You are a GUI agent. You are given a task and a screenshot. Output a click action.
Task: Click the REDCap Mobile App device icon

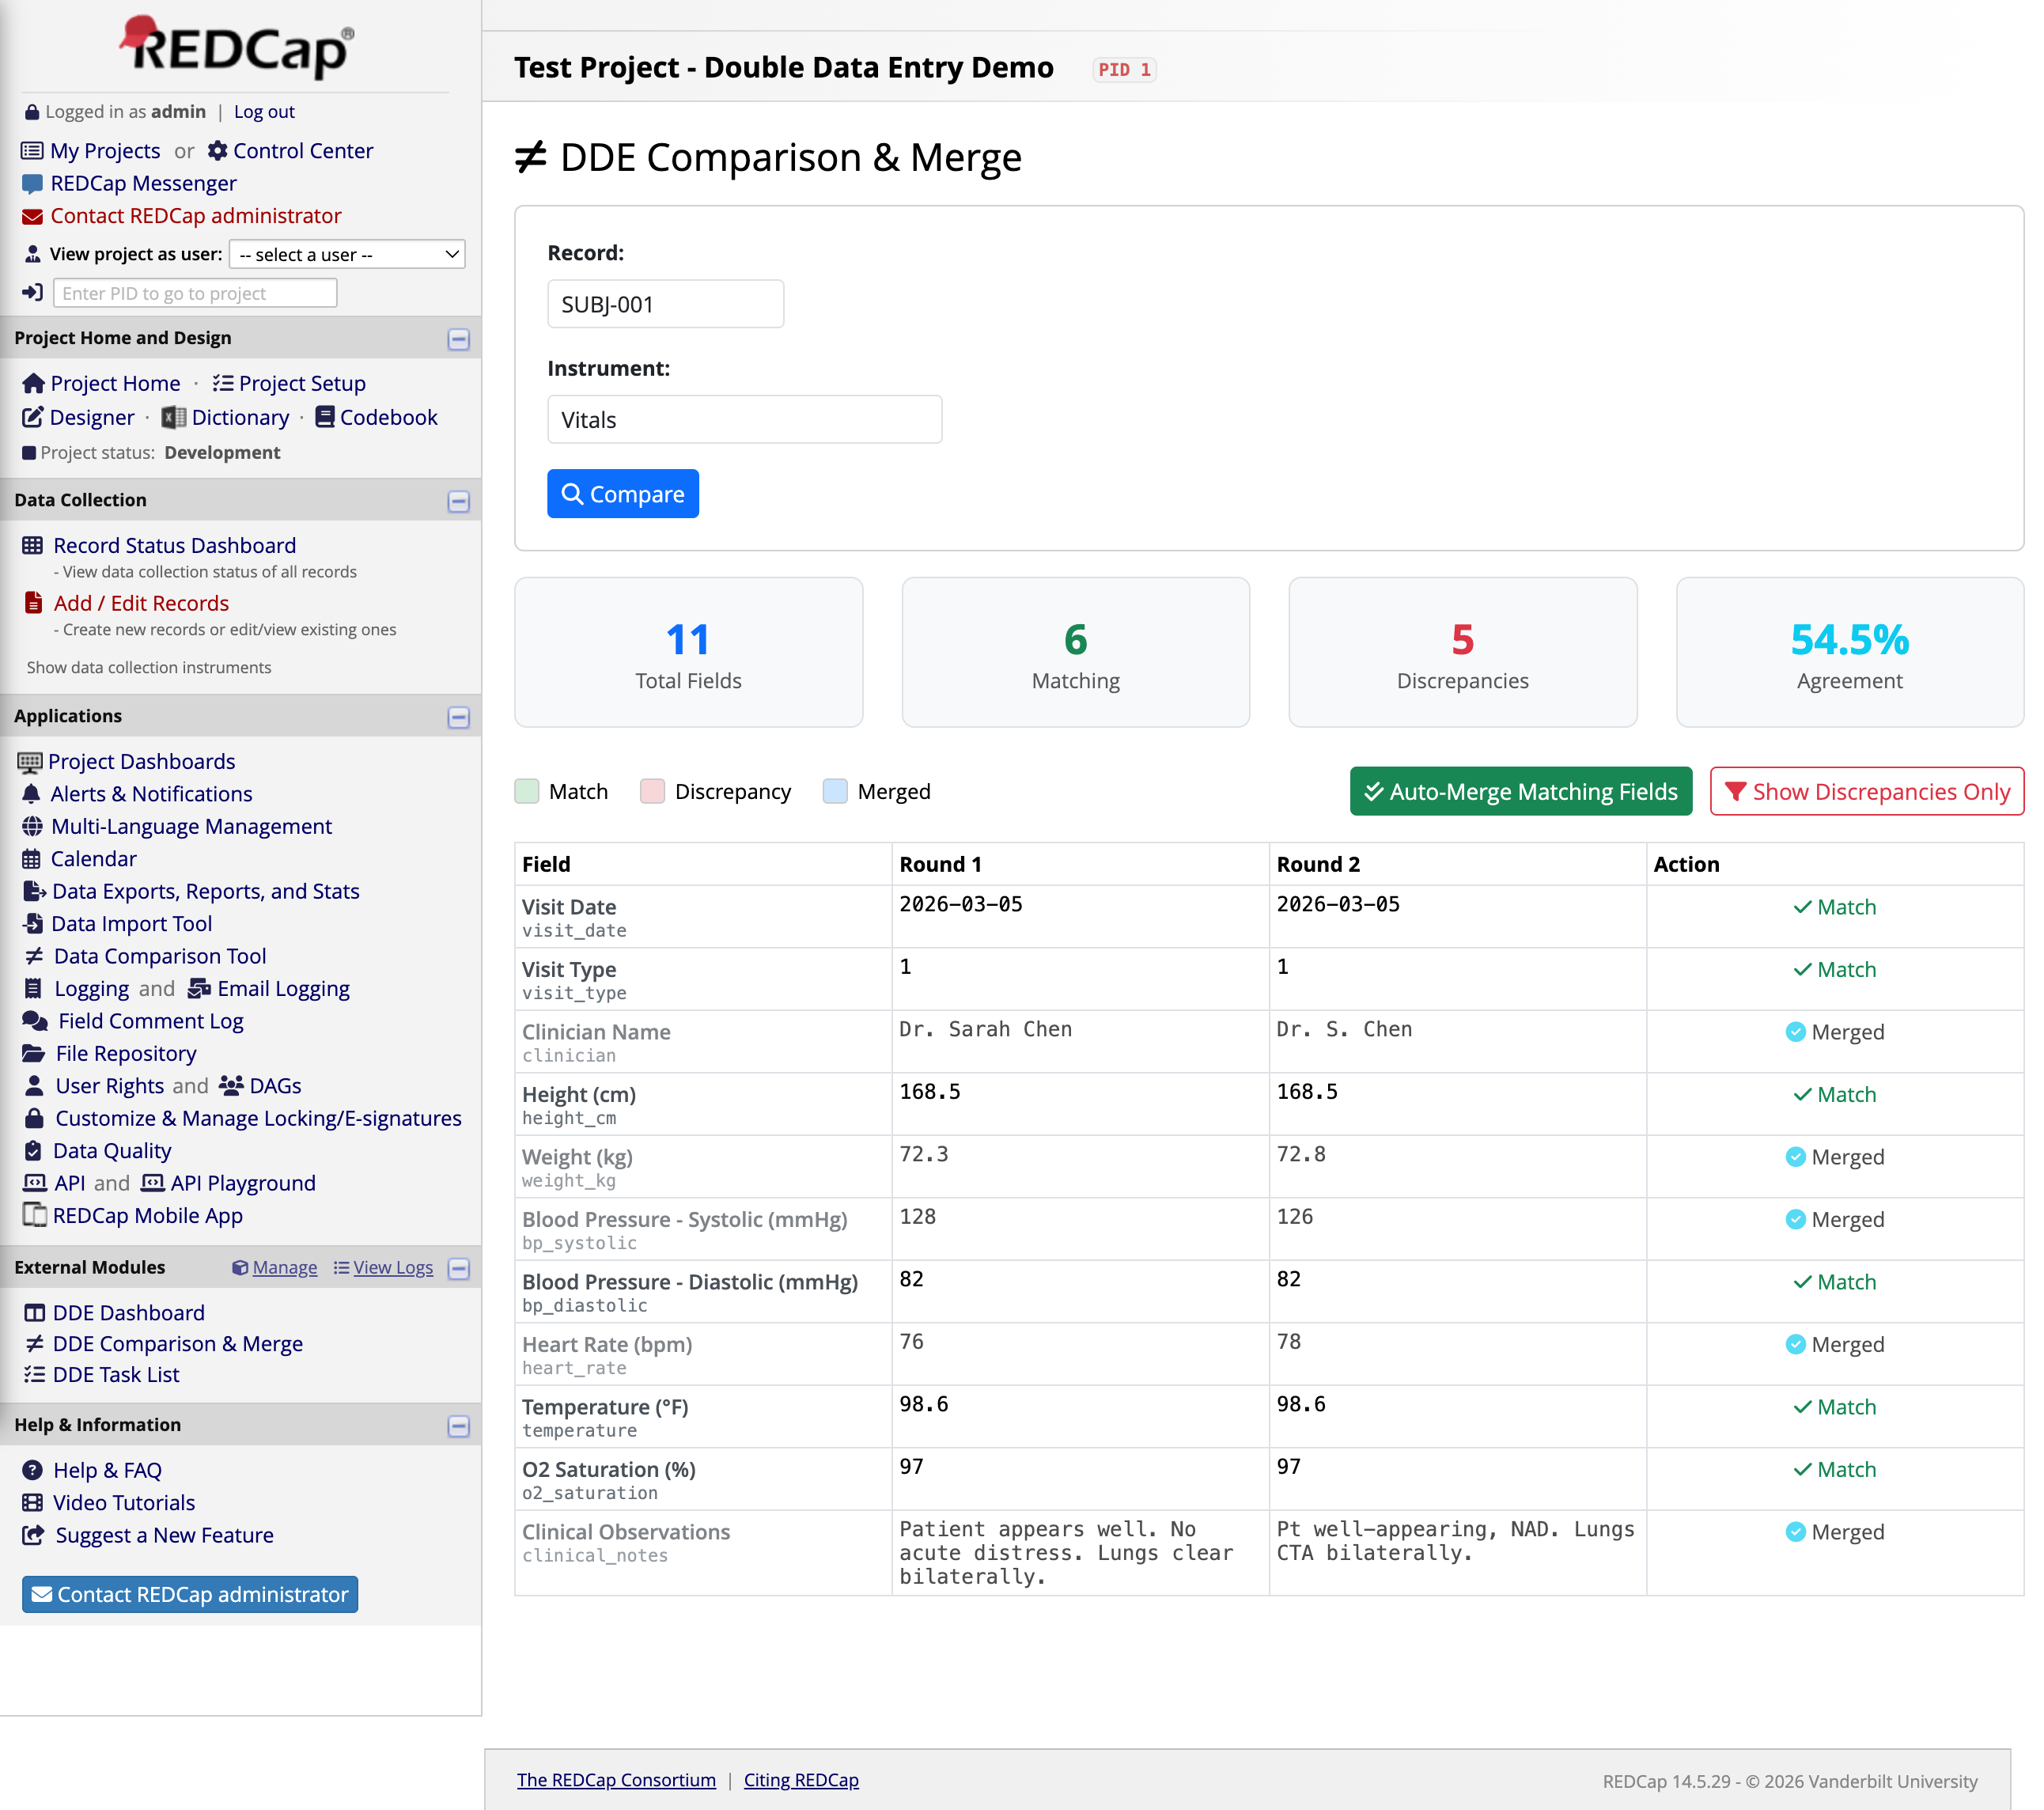(34, 1215)
